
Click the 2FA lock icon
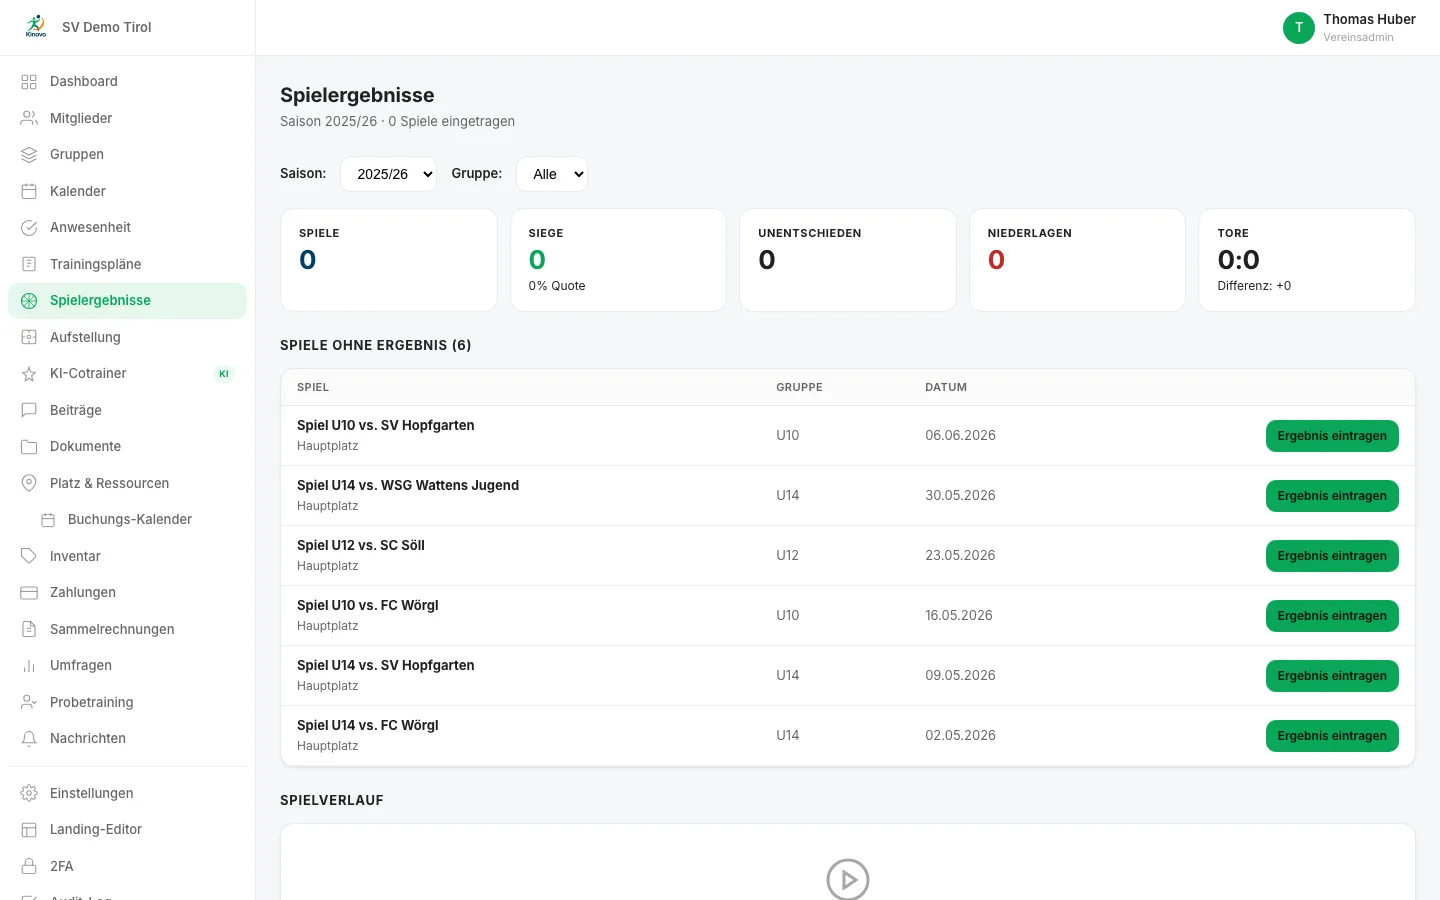[x=29, y=866]
